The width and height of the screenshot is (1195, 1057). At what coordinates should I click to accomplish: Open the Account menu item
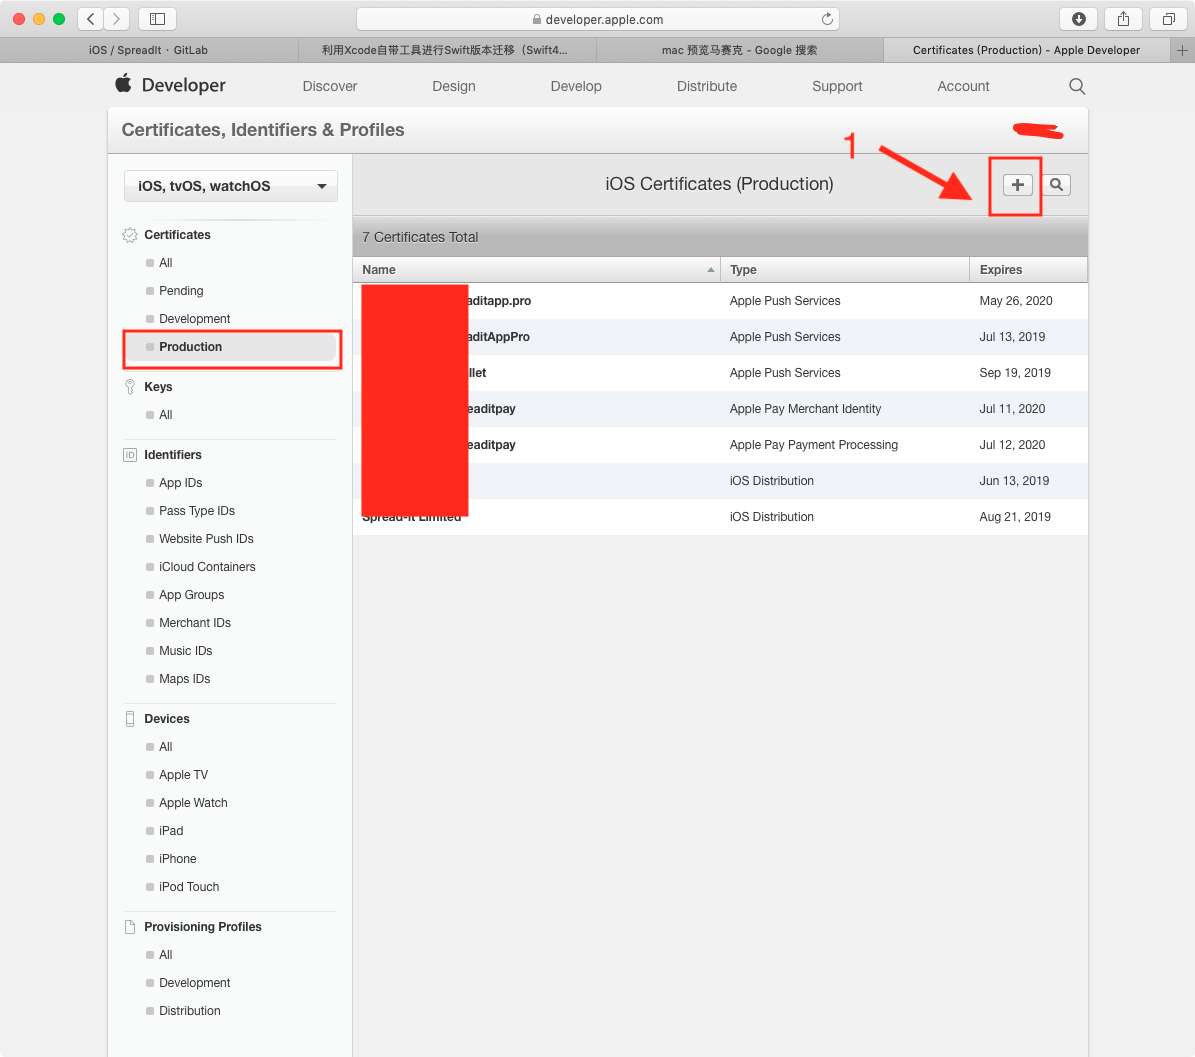click(963, 87)
